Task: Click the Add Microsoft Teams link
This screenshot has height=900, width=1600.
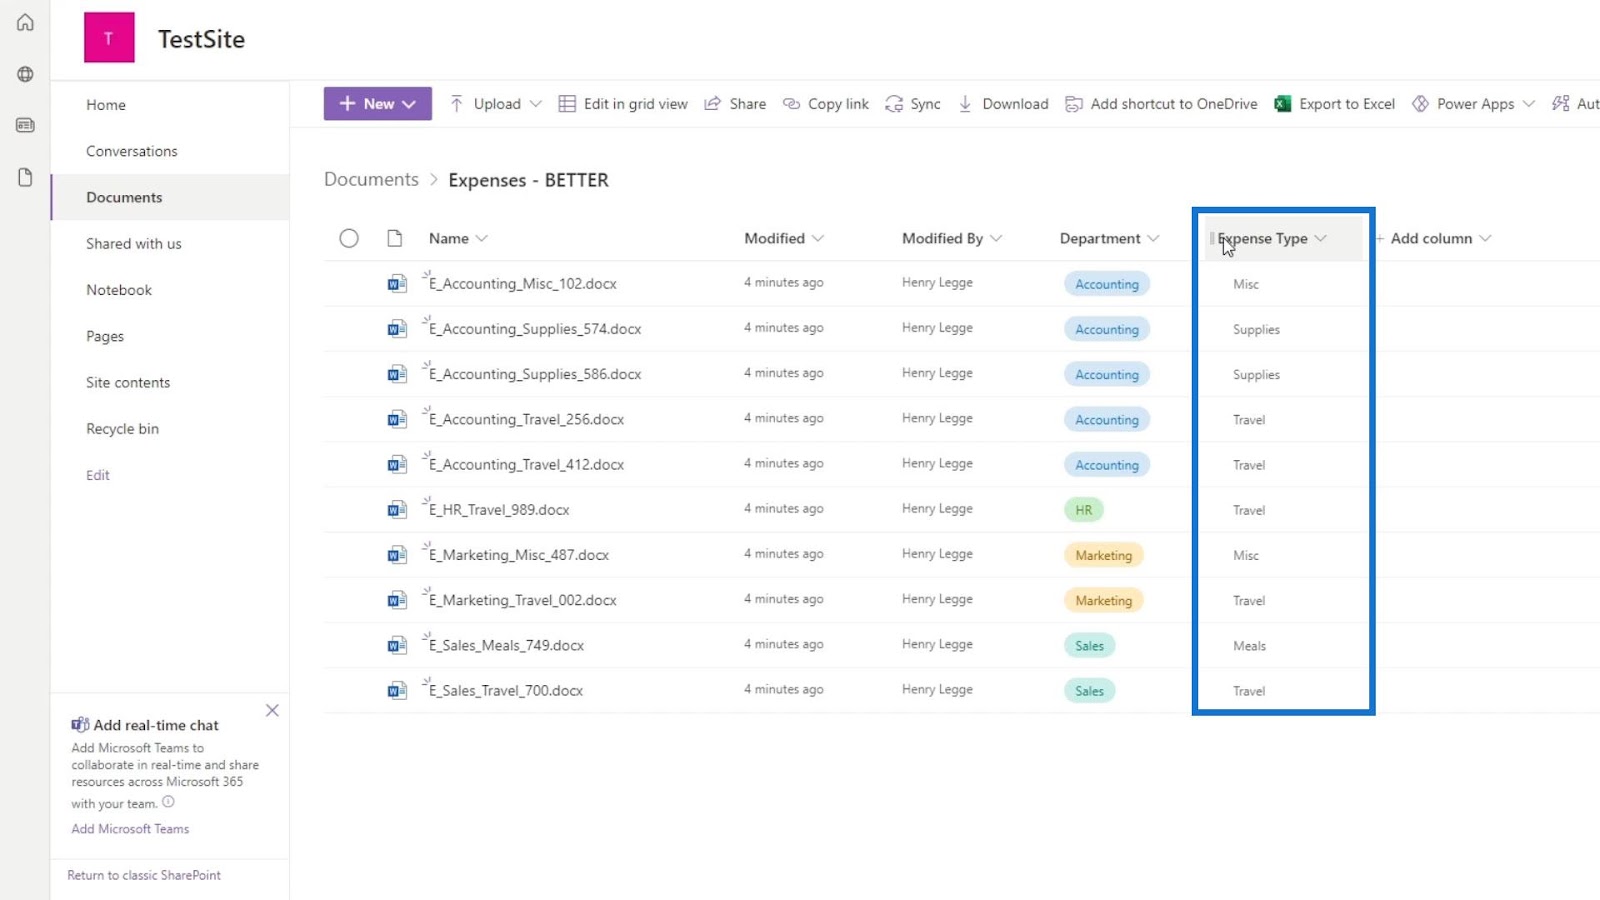Action: (x=130, y=829)
